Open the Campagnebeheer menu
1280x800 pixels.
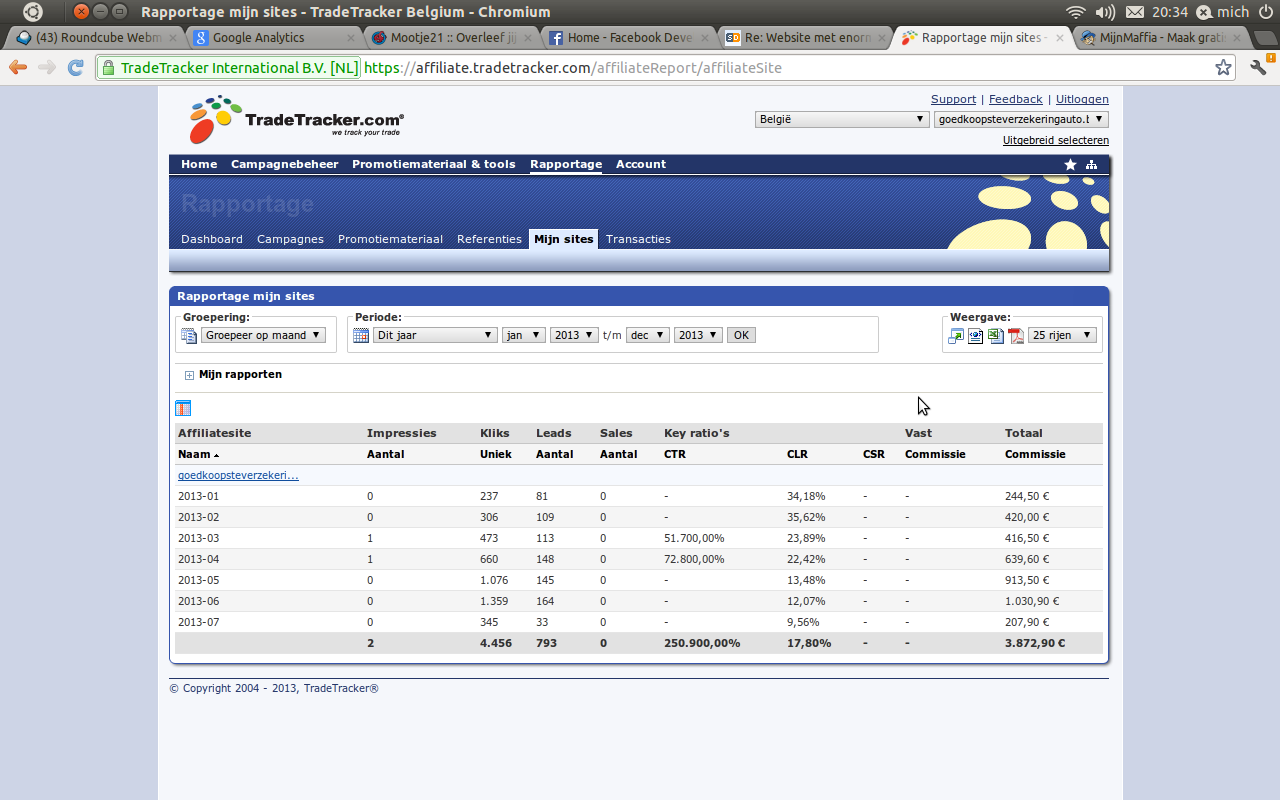285,164
